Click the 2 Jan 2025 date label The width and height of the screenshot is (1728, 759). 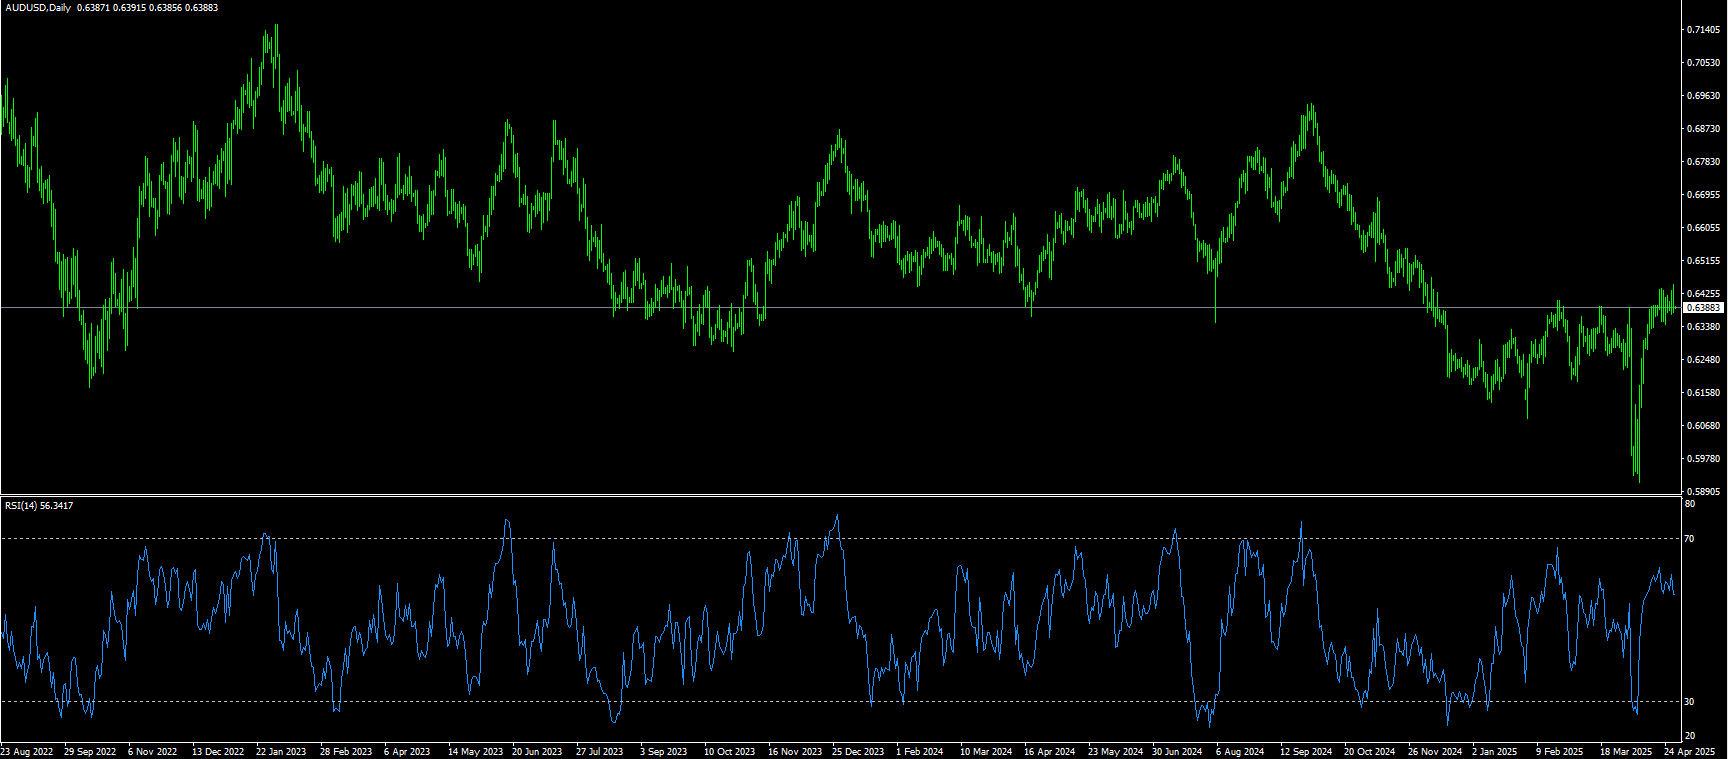tap(1494, 751)
